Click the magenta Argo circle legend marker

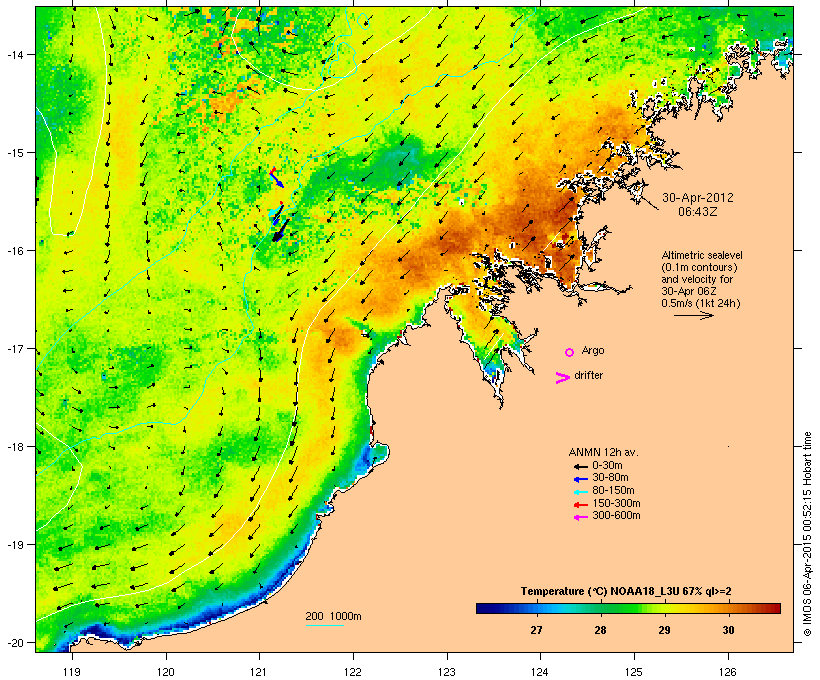(x=570, y=352)
